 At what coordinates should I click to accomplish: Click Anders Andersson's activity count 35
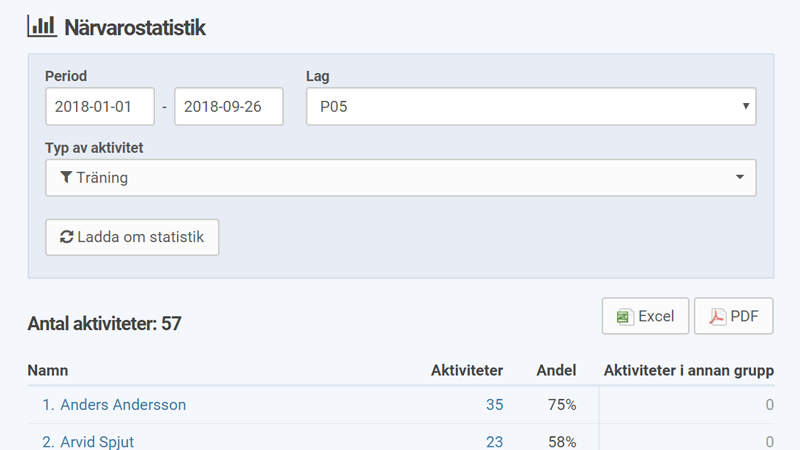tap(492, 405)
